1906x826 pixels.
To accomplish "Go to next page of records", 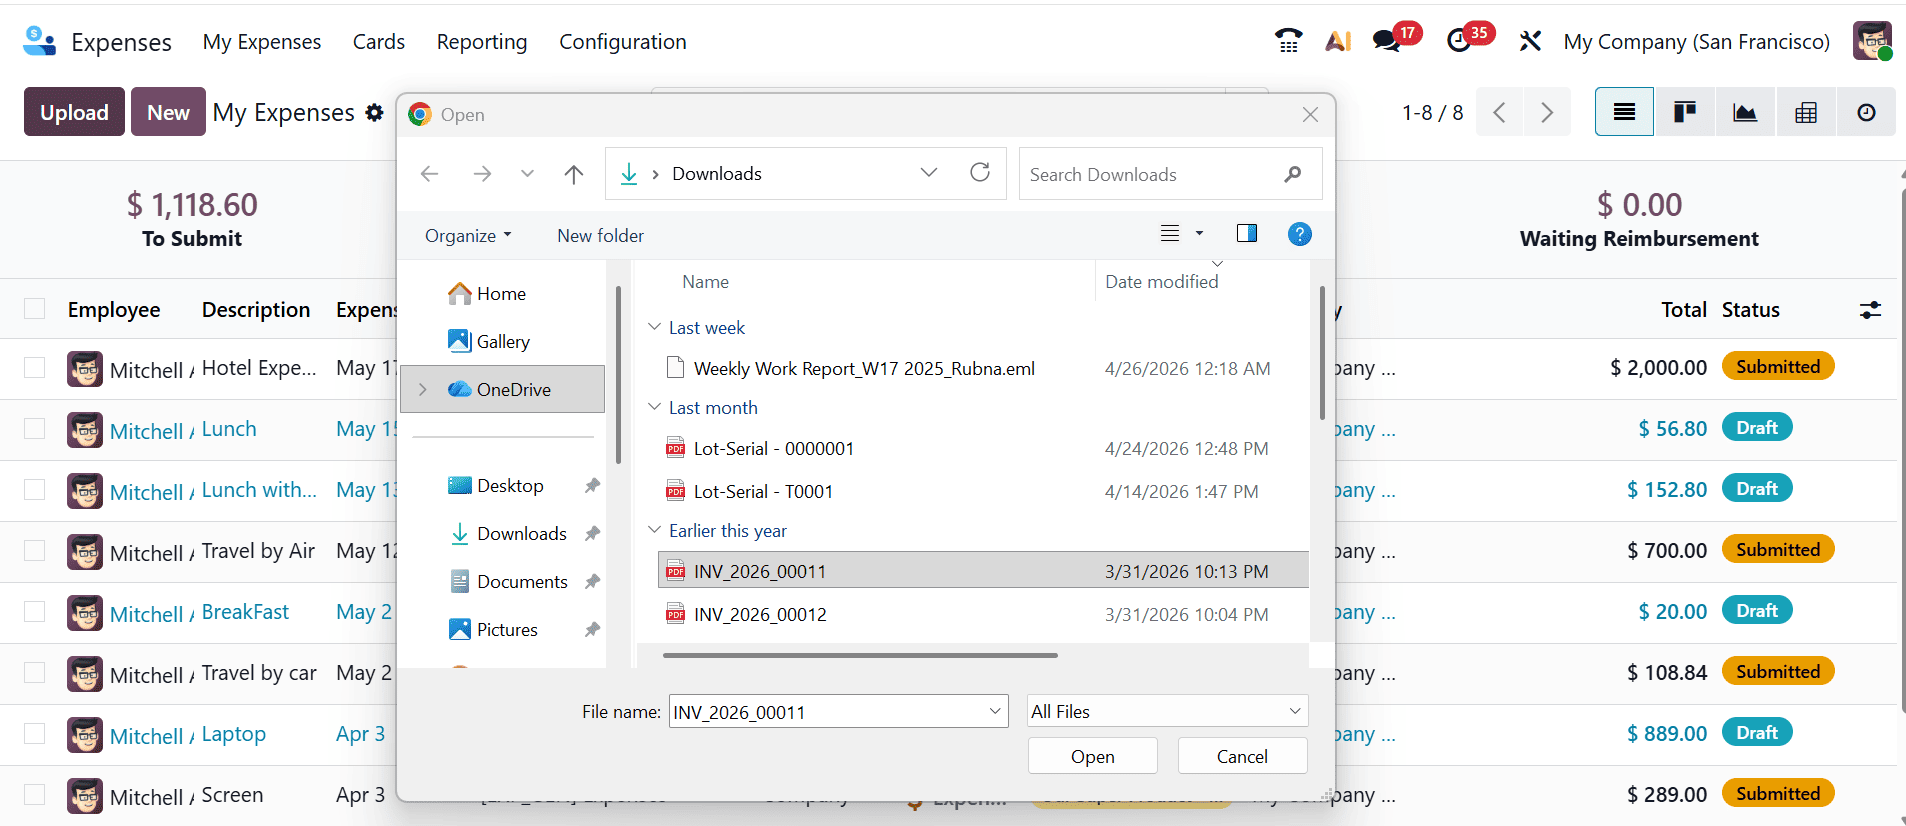I will (1547, 112).
